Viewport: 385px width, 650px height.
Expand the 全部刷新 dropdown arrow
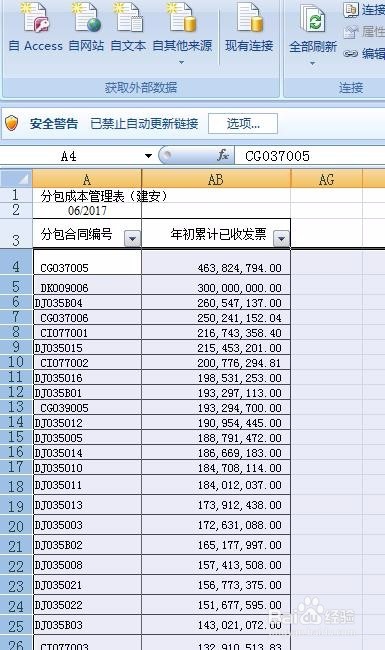[312, 64]
